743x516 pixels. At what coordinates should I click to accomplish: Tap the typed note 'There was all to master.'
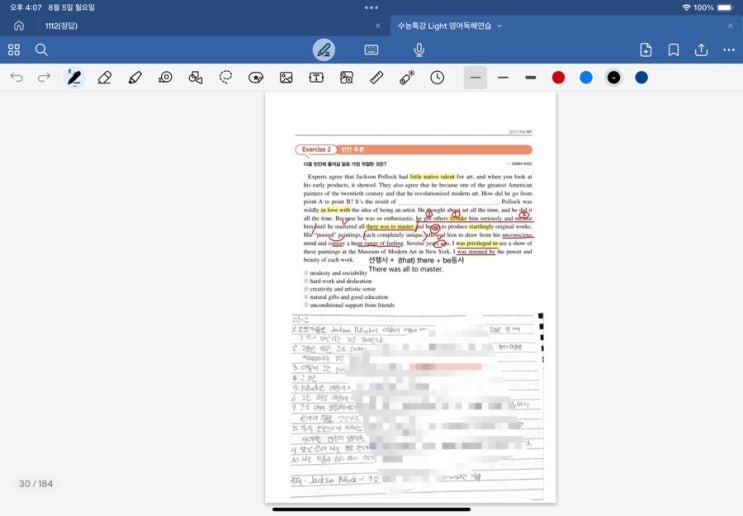[x=406, y=269]
